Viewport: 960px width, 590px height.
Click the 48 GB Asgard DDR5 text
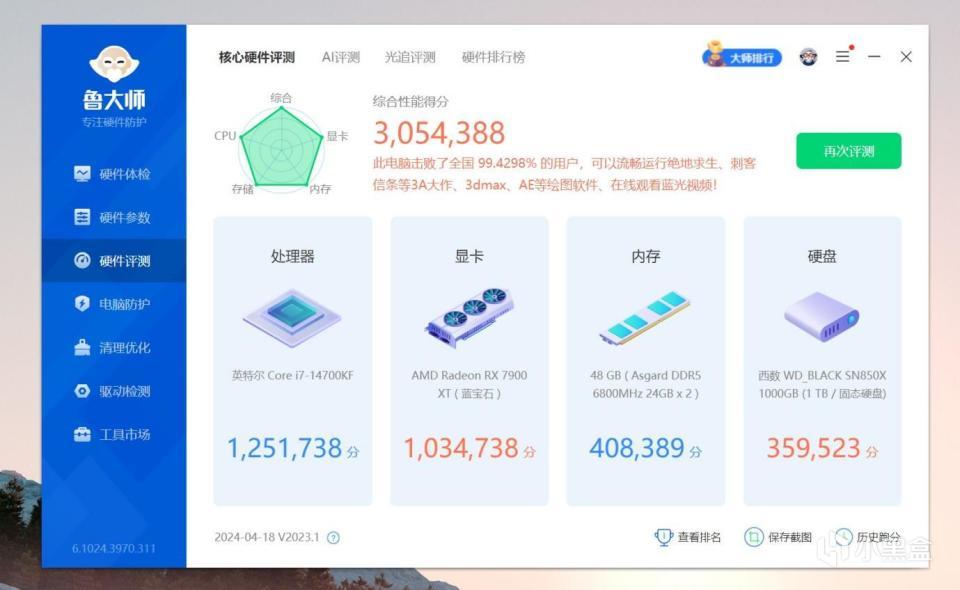pos(645,384)
